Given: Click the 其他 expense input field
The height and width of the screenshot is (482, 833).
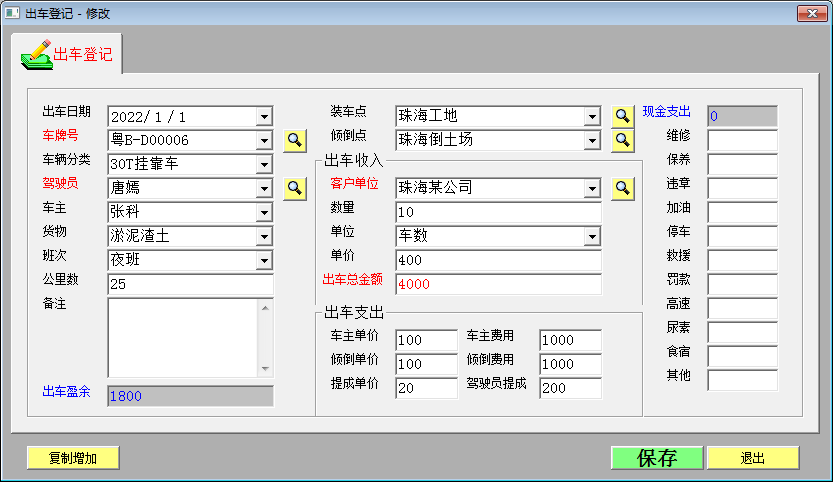Looking at the screenshot, I should coord(742,380).
